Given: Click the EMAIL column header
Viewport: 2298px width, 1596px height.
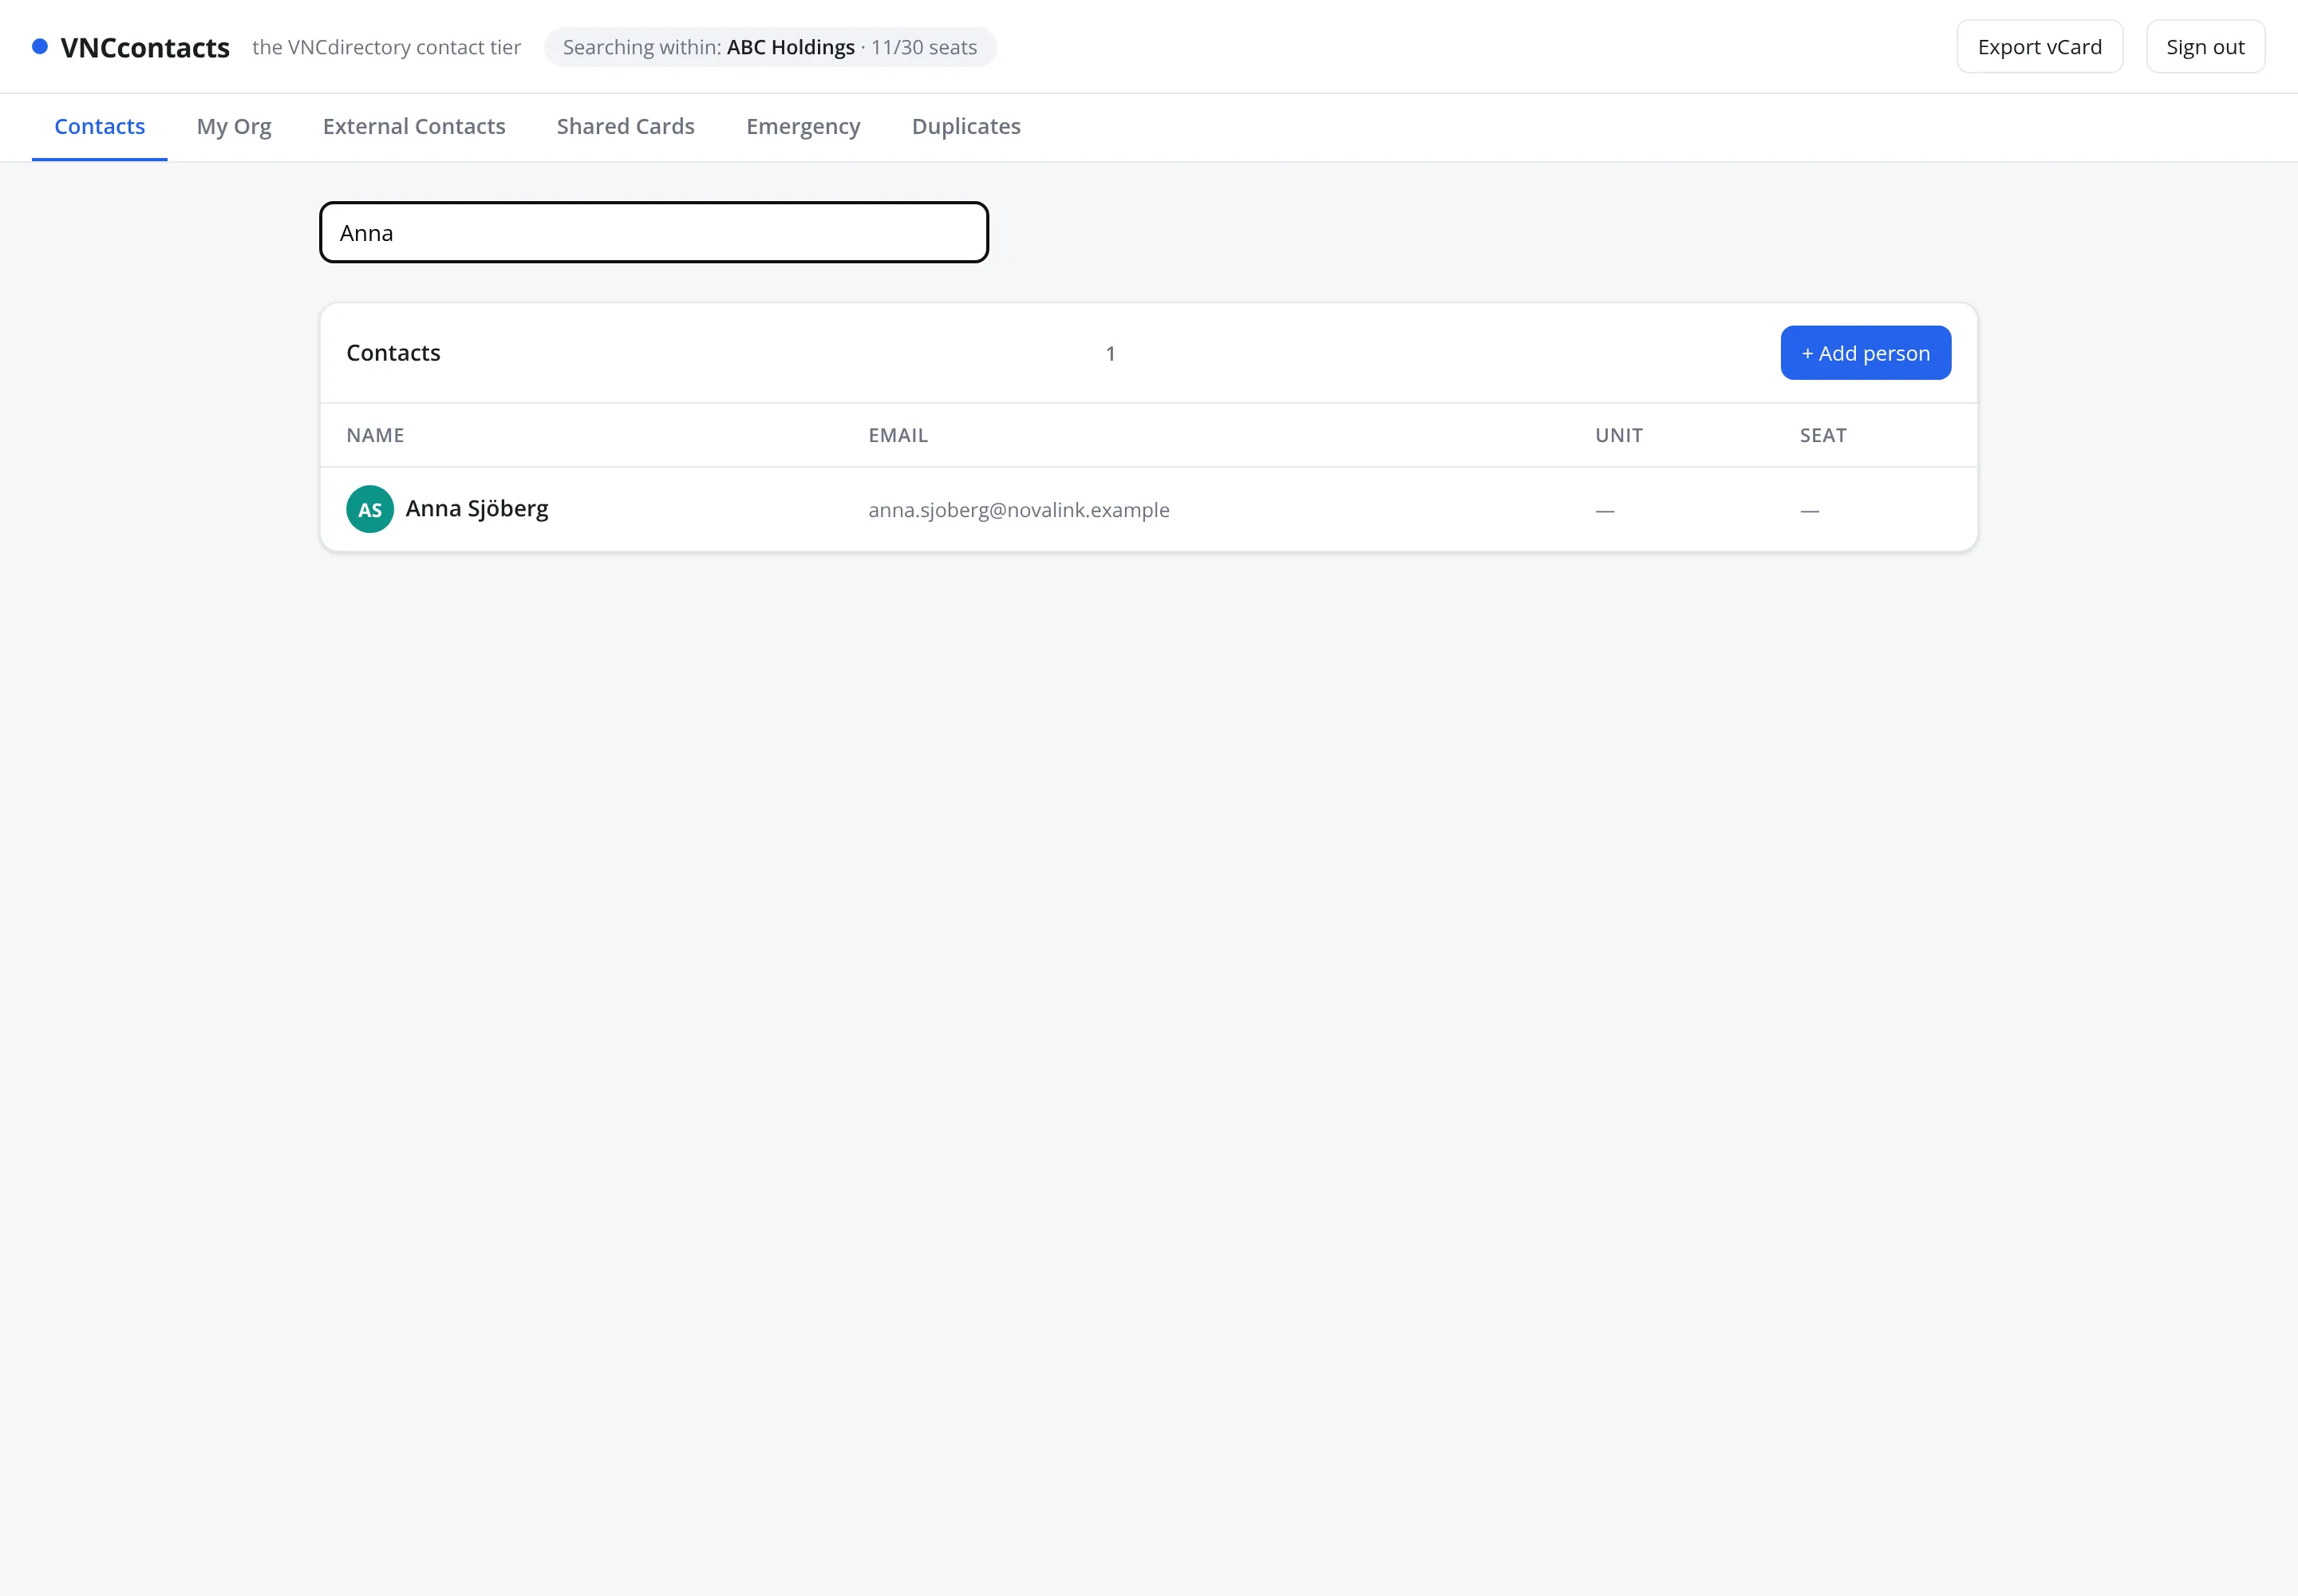Looking at the screenshot, I should point(898,435).
